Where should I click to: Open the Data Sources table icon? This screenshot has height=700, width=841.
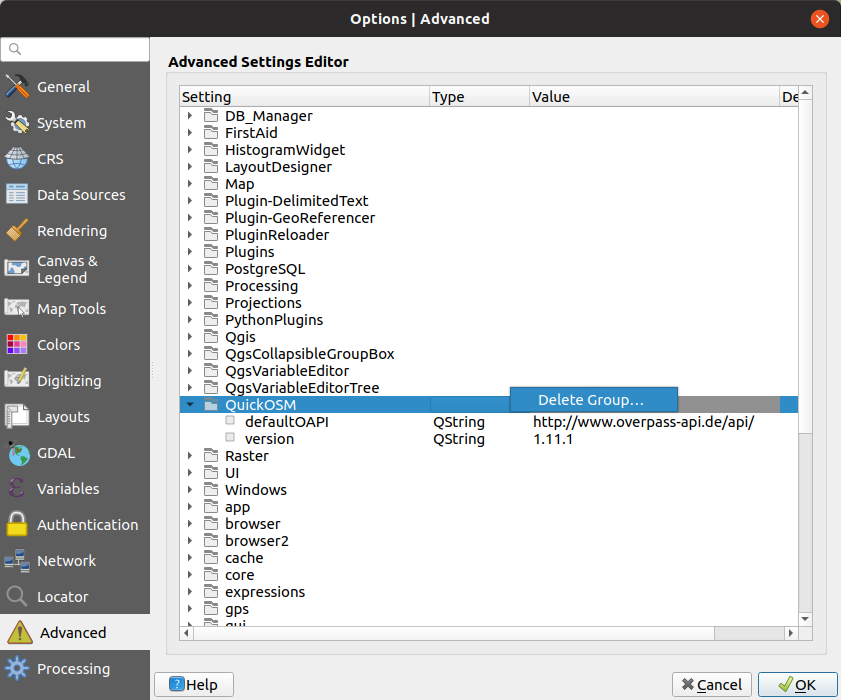[x=17, y=194]
